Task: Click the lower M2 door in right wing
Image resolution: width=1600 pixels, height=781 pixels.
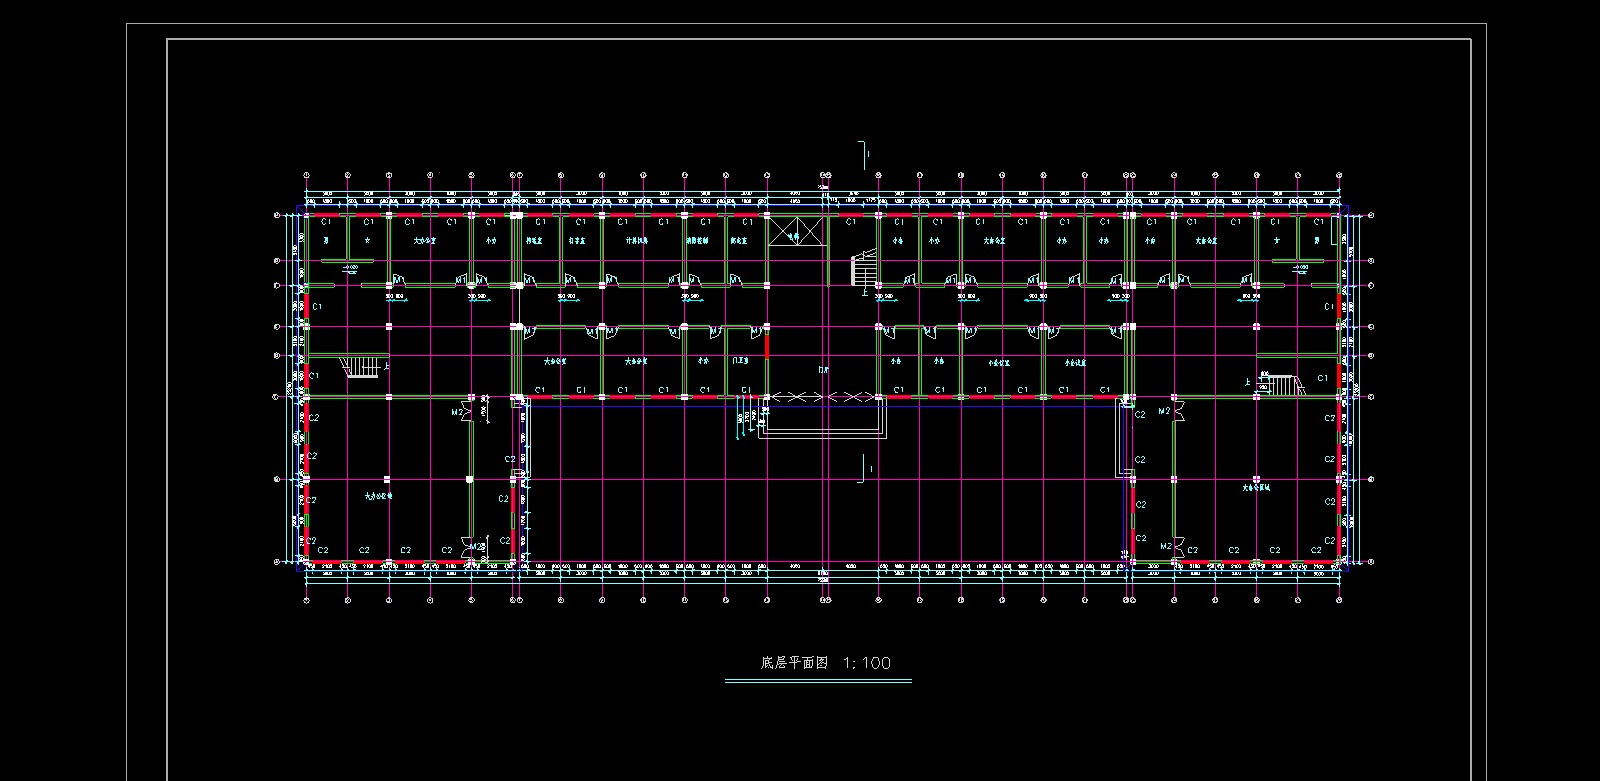Action: coord(1166,546)
